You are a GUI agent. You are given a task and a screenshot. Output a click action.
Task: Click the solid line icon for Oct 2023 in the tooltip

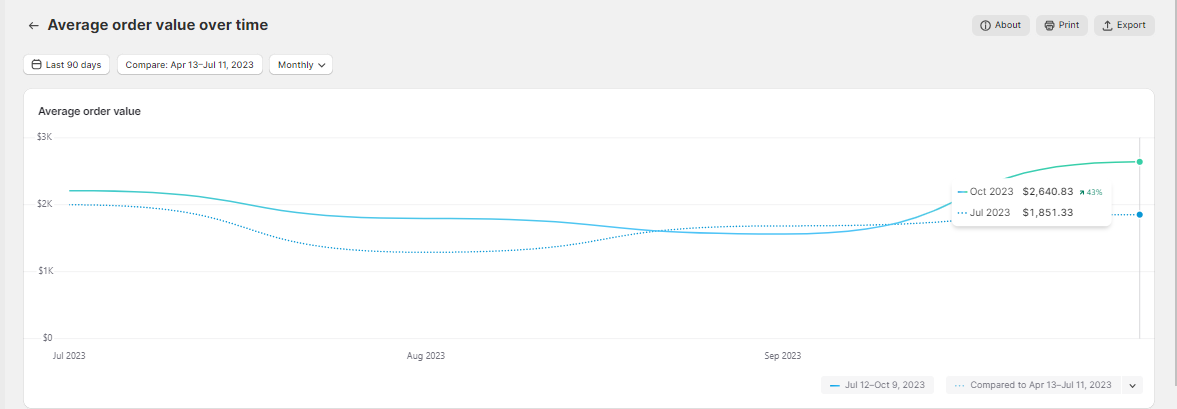coord(962,192)
